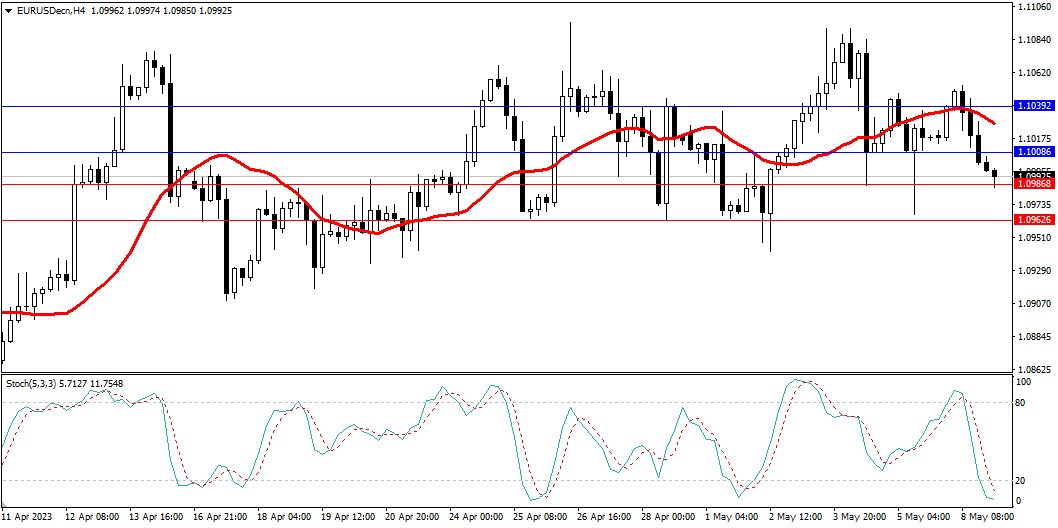Click the 100 level on Stochastic scale

(x=1024, y=382)
